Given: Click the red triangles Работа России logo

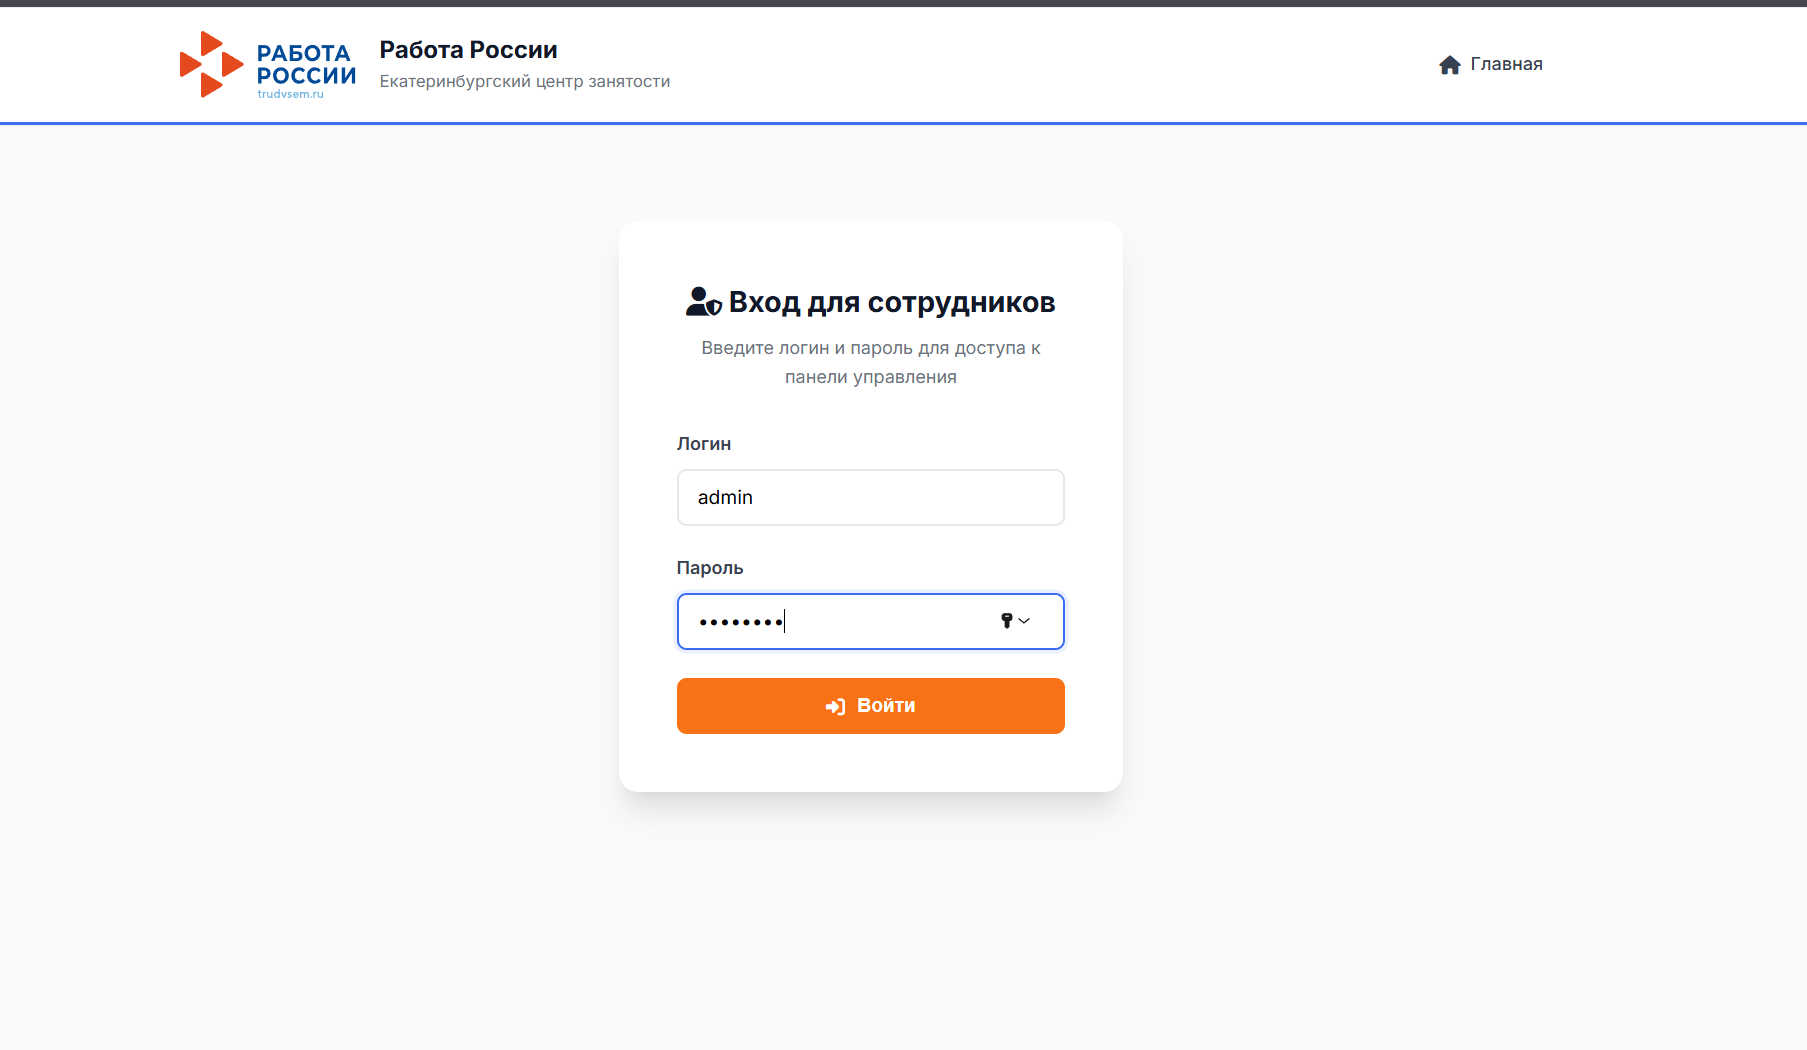Looking at the screenshot, I should point(211,64).
